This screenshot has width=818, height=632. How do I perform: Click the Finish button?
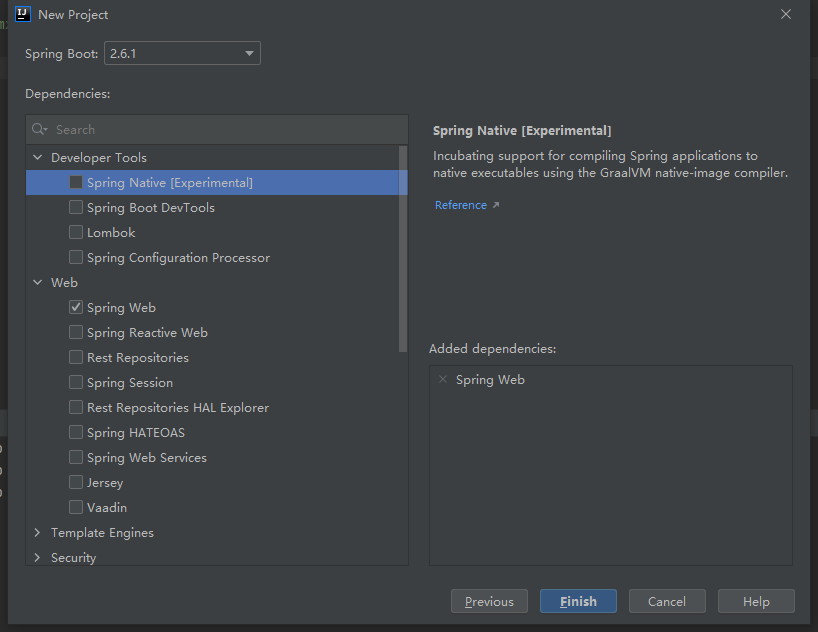(578, 601)
